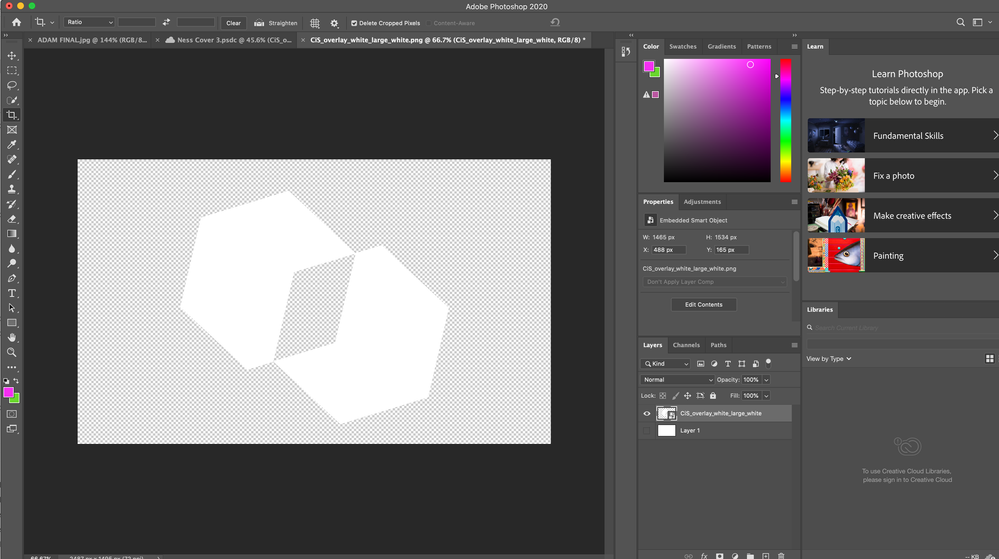The width and height of the screenshot is (999, 559).
Task: Open crop overlay grid options
Action: tap(315, 22)
